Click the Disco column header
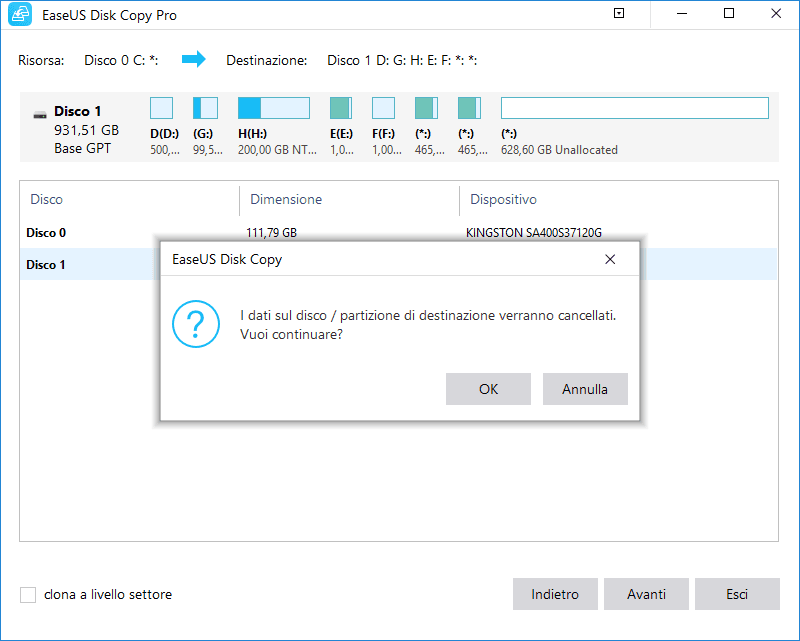Screen dimensions: 800x641 tap(46, 199)
